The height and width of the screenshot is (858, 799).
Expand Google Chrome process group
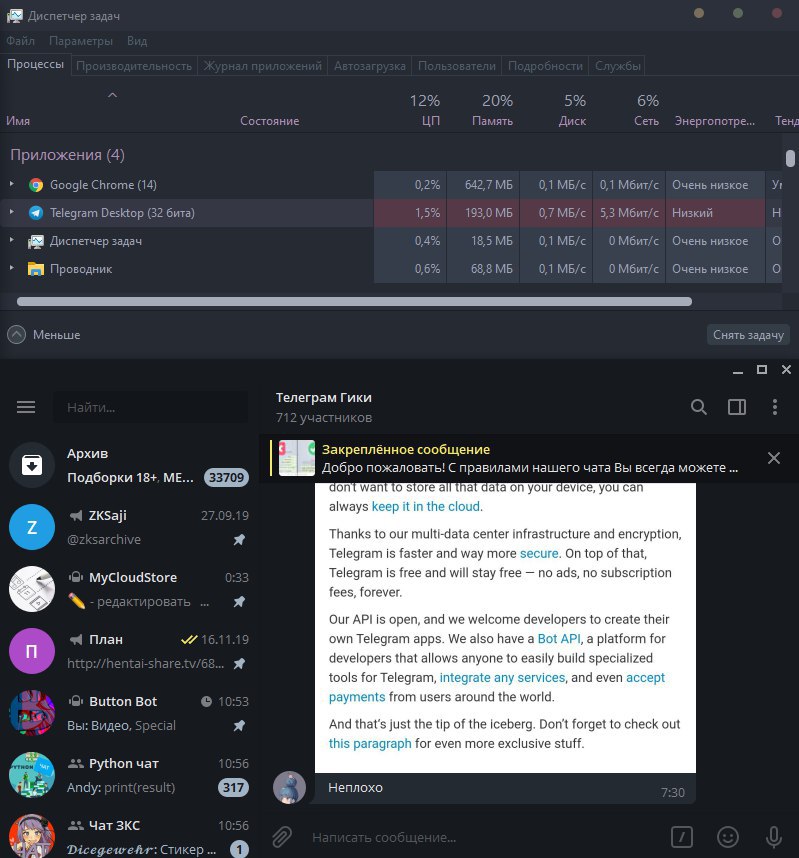pos(11,184)
